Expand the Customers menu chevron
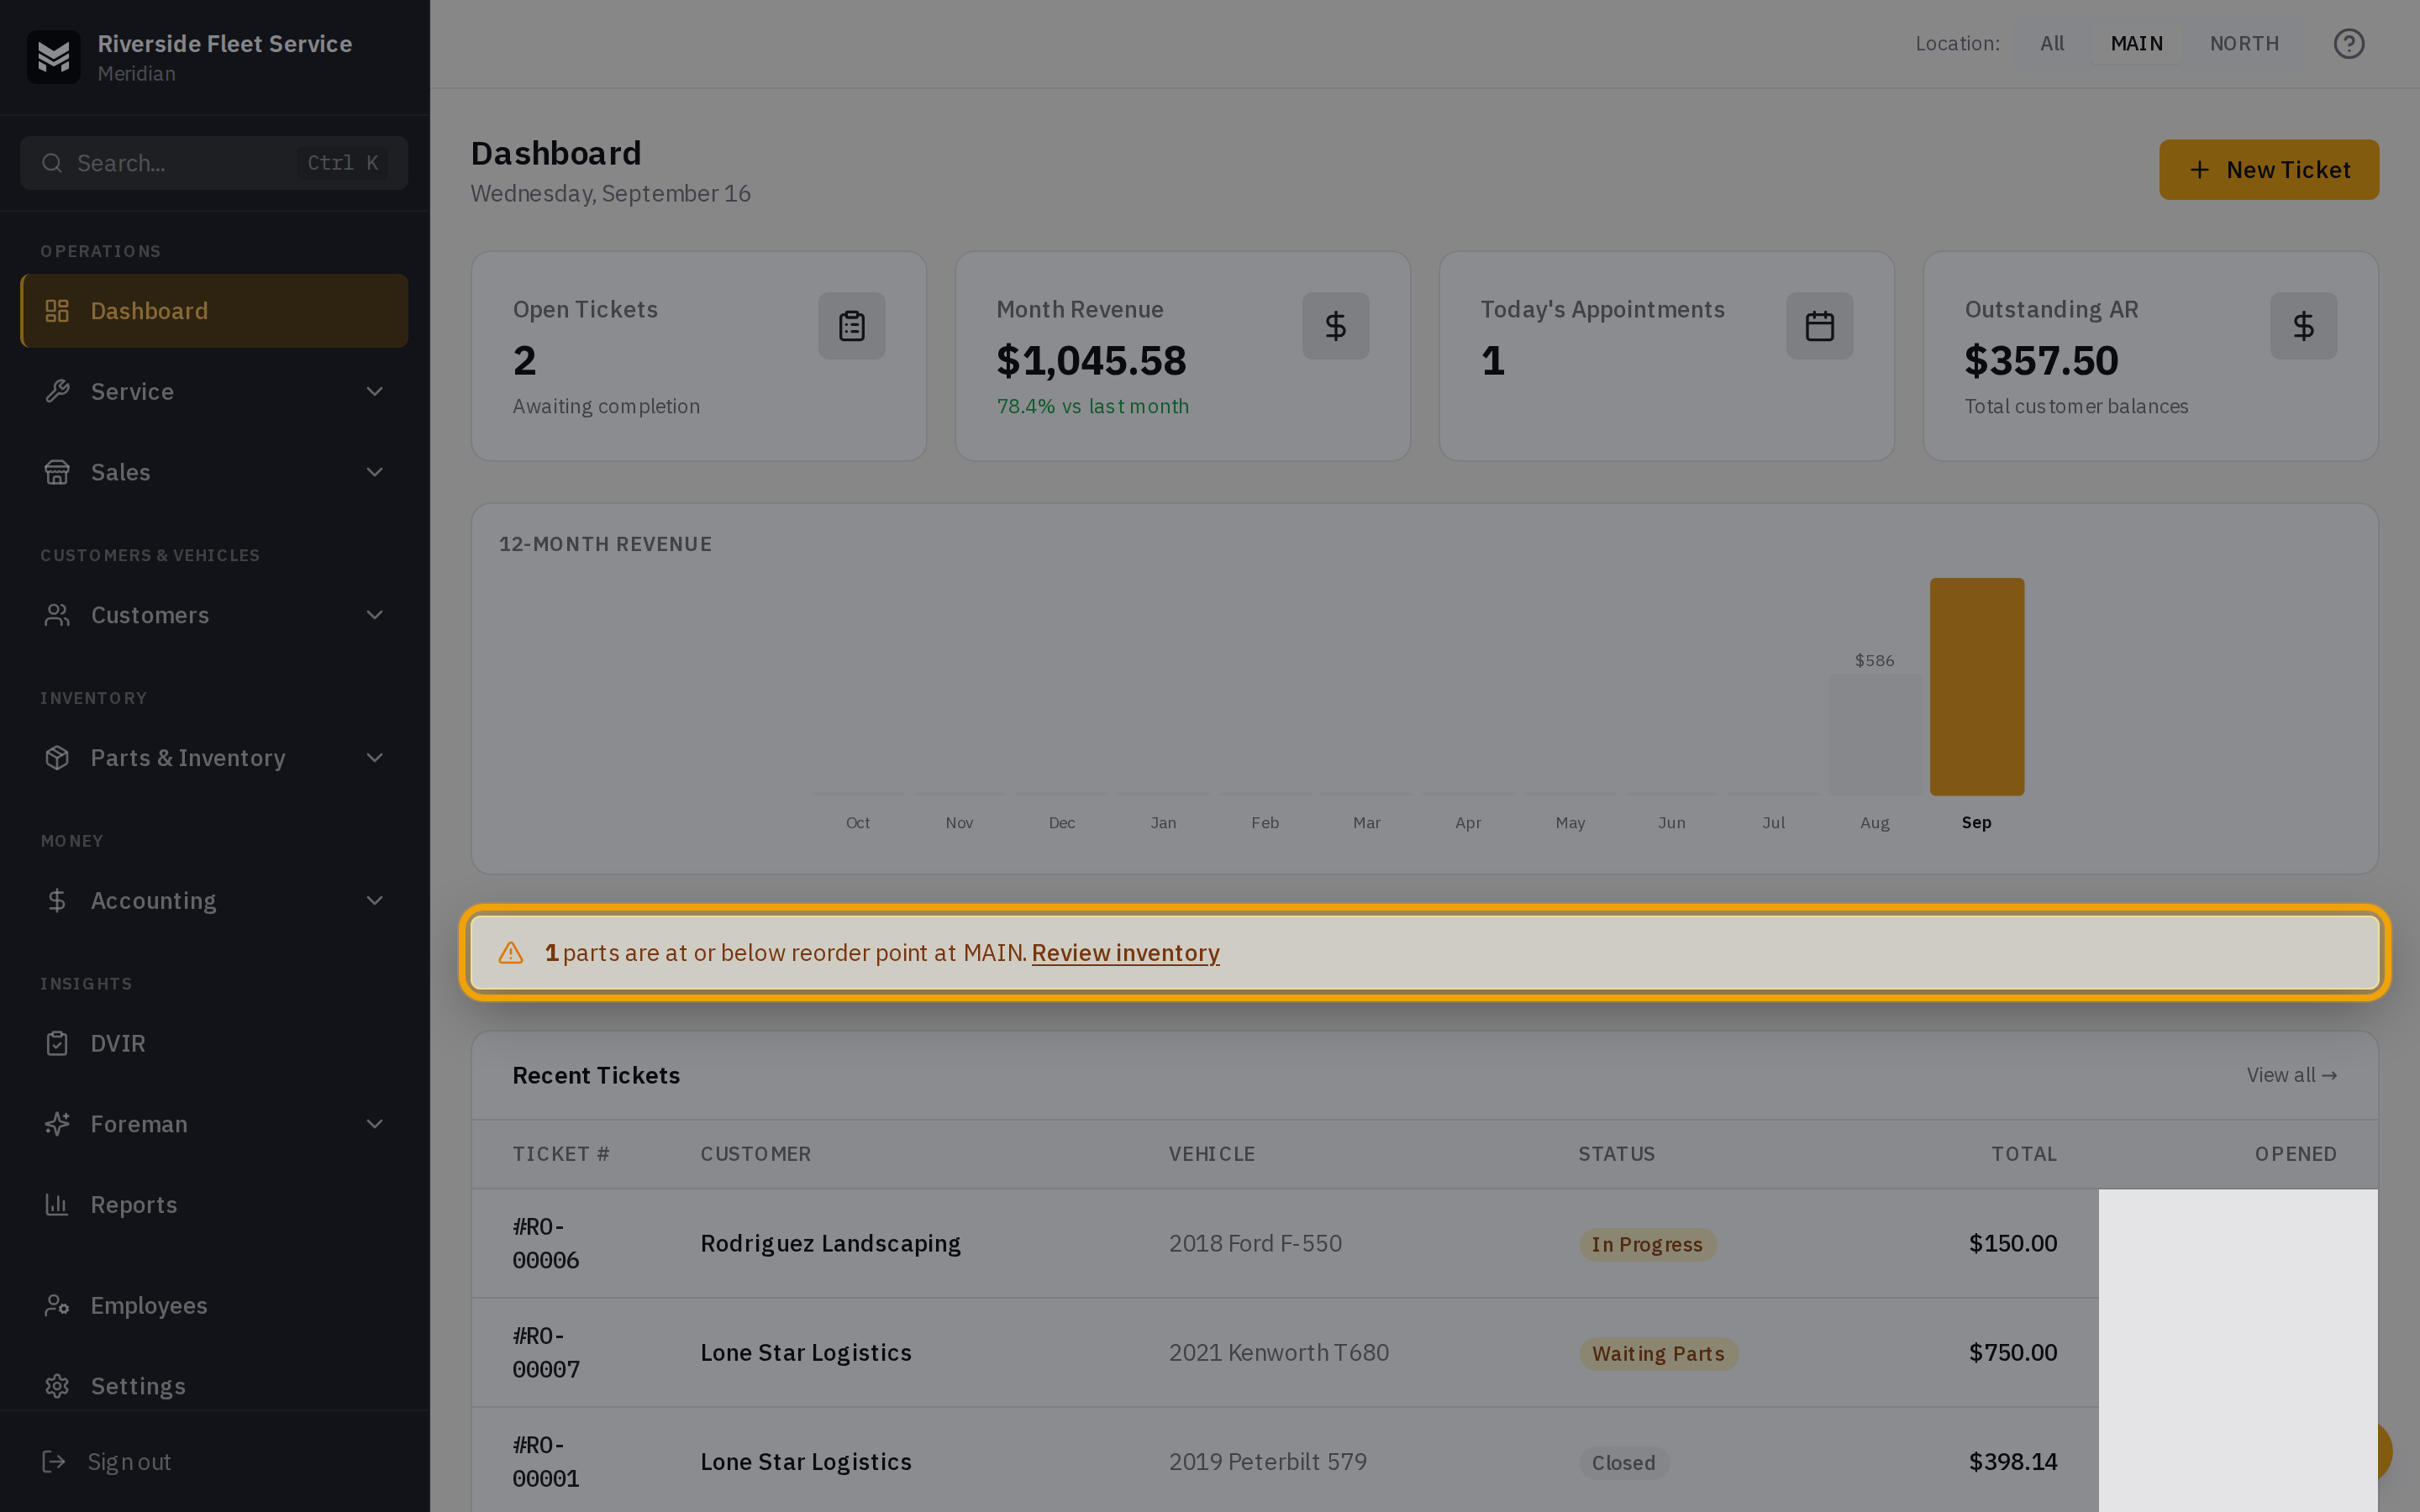2420x1512 pixels. coord(375,615)
